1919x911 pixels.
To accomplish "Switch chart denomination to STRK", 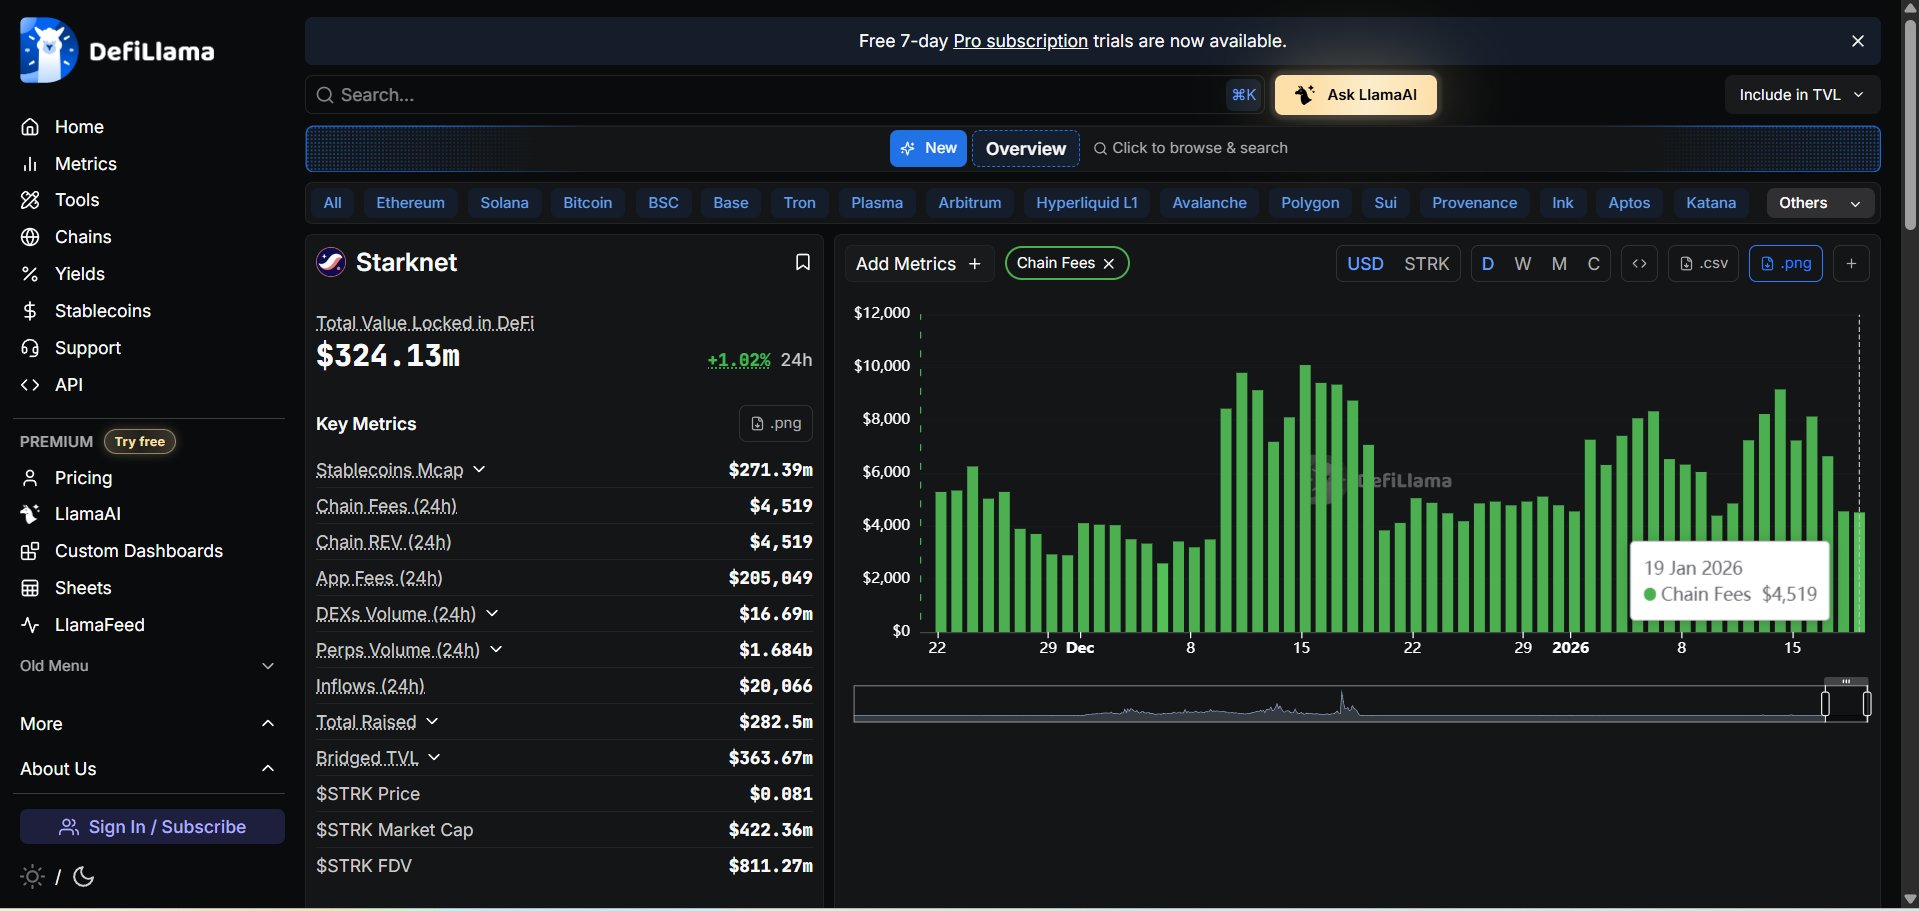I will pyautogui.click(x=1426, y=264).
